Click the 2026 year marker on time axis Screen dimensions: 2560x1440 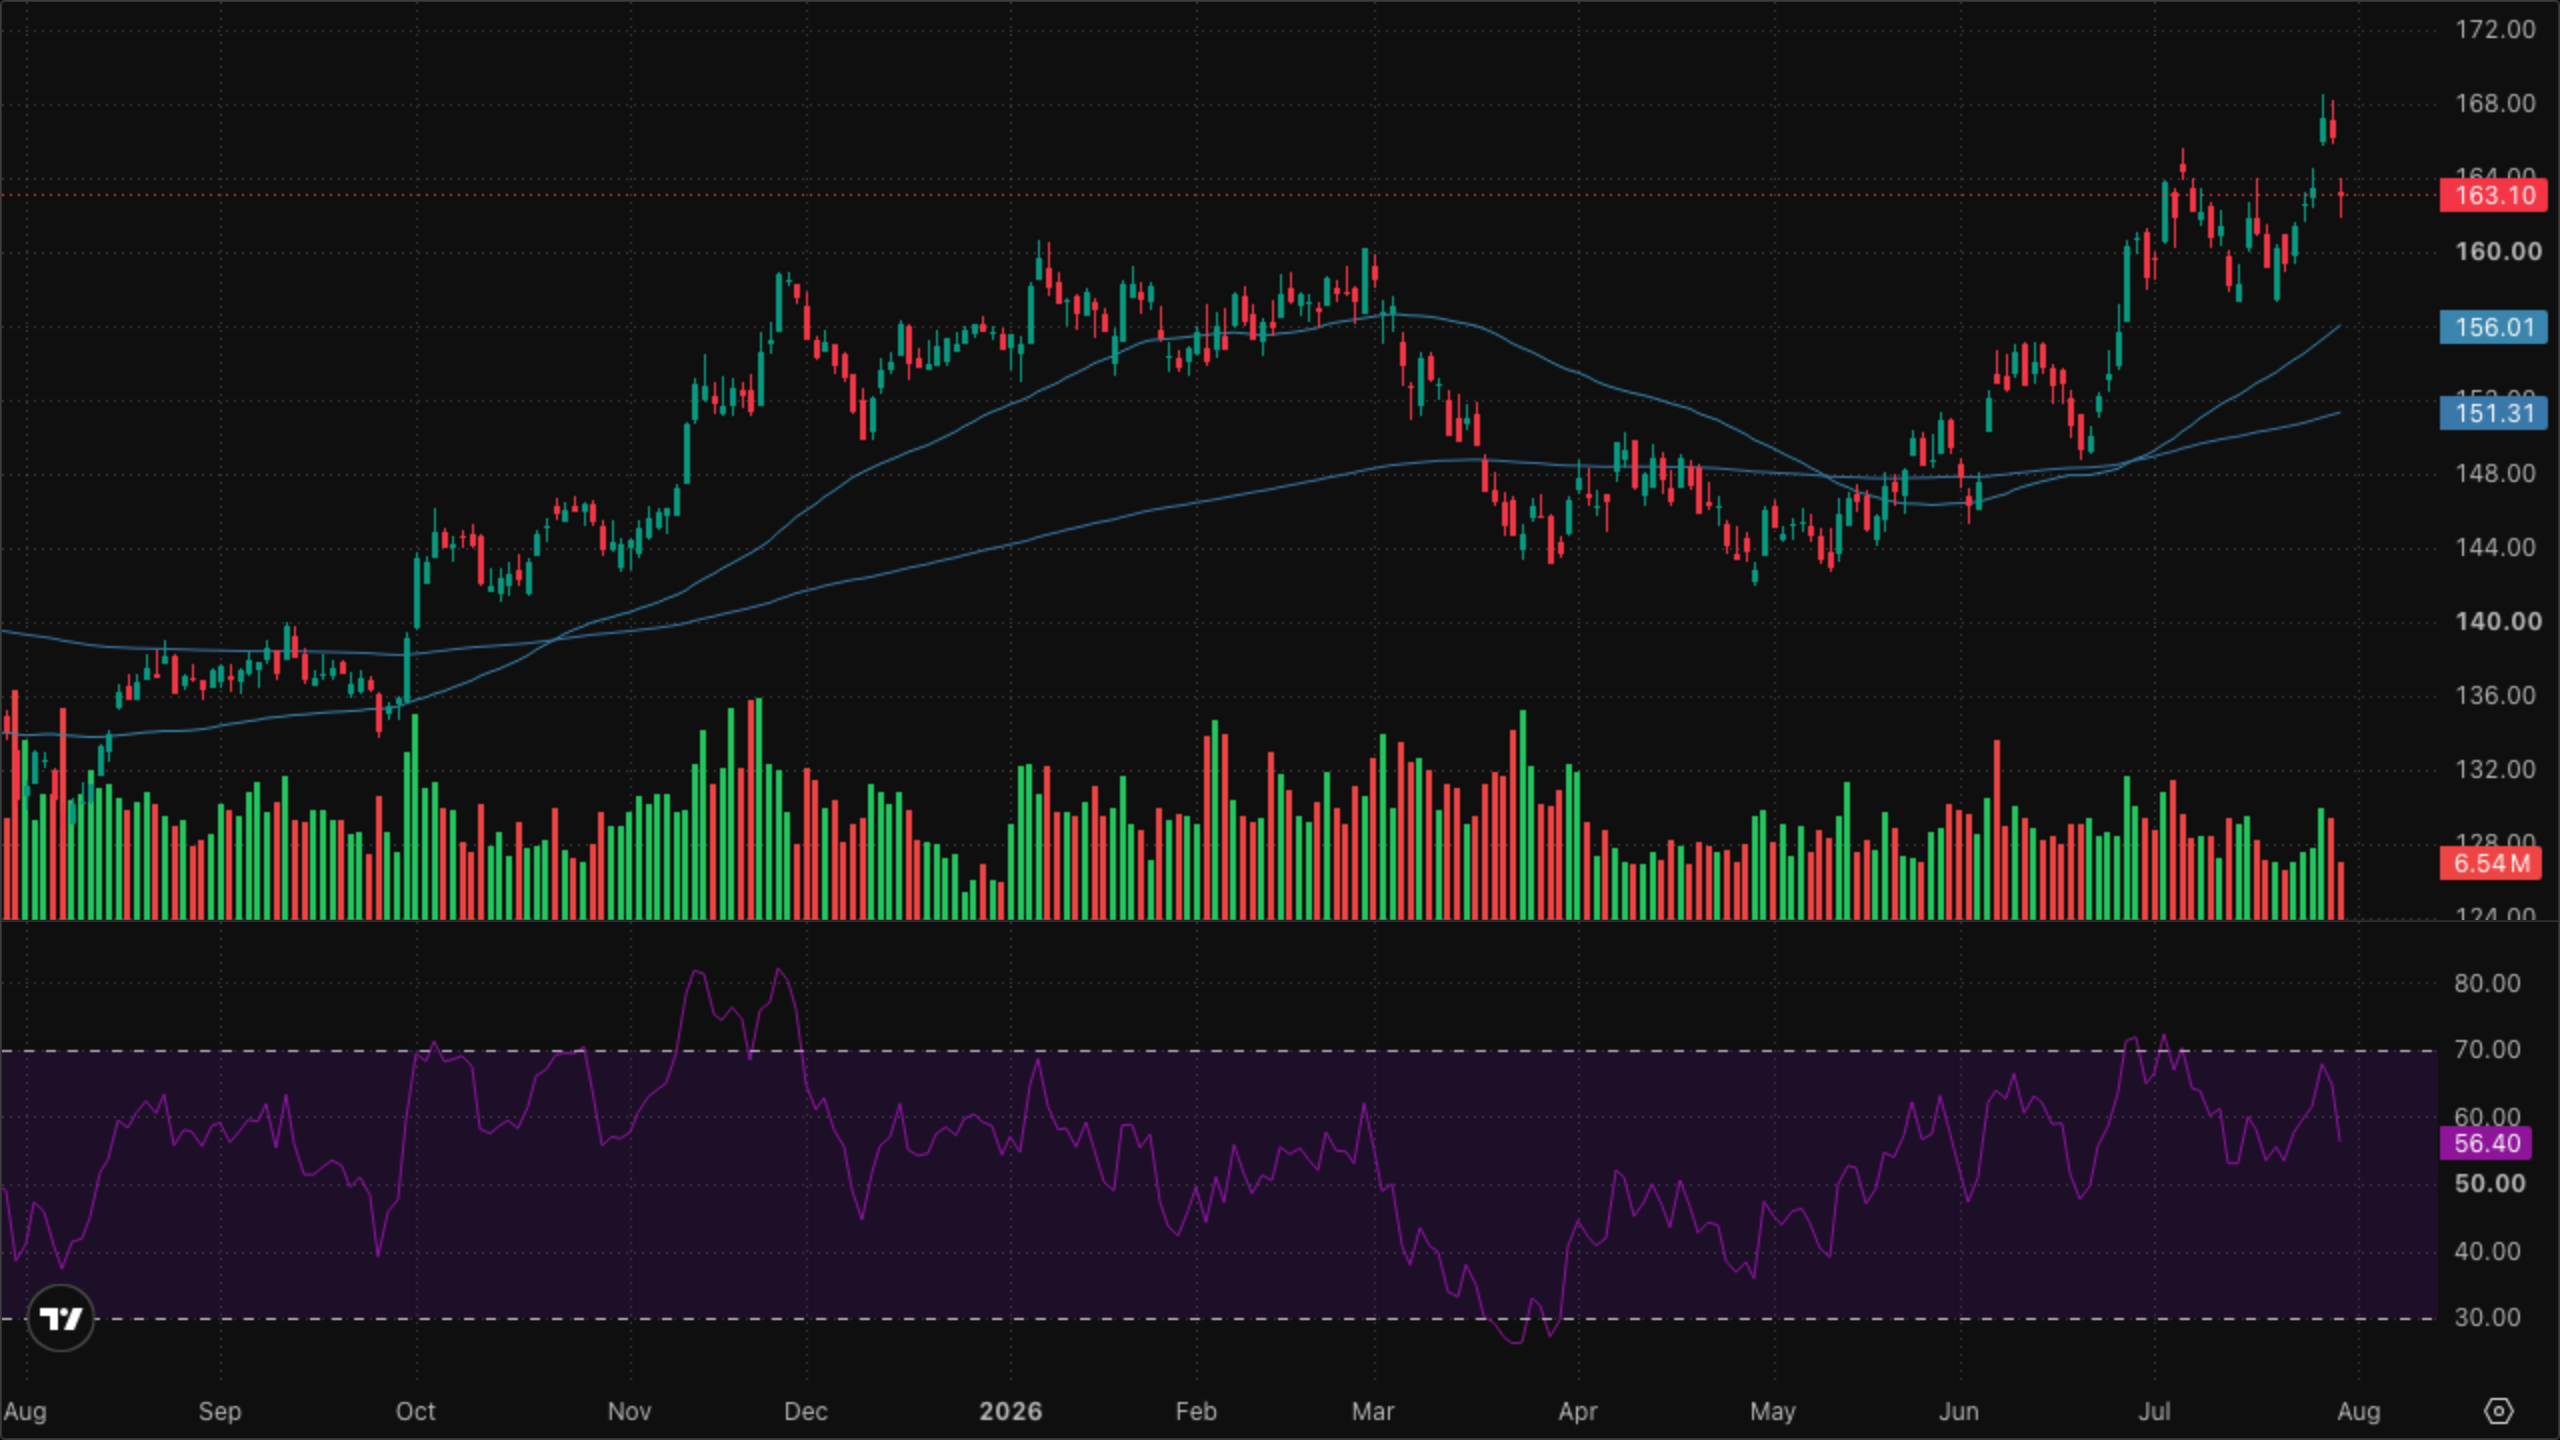pyautogui.click(x=1010, y=1411)
